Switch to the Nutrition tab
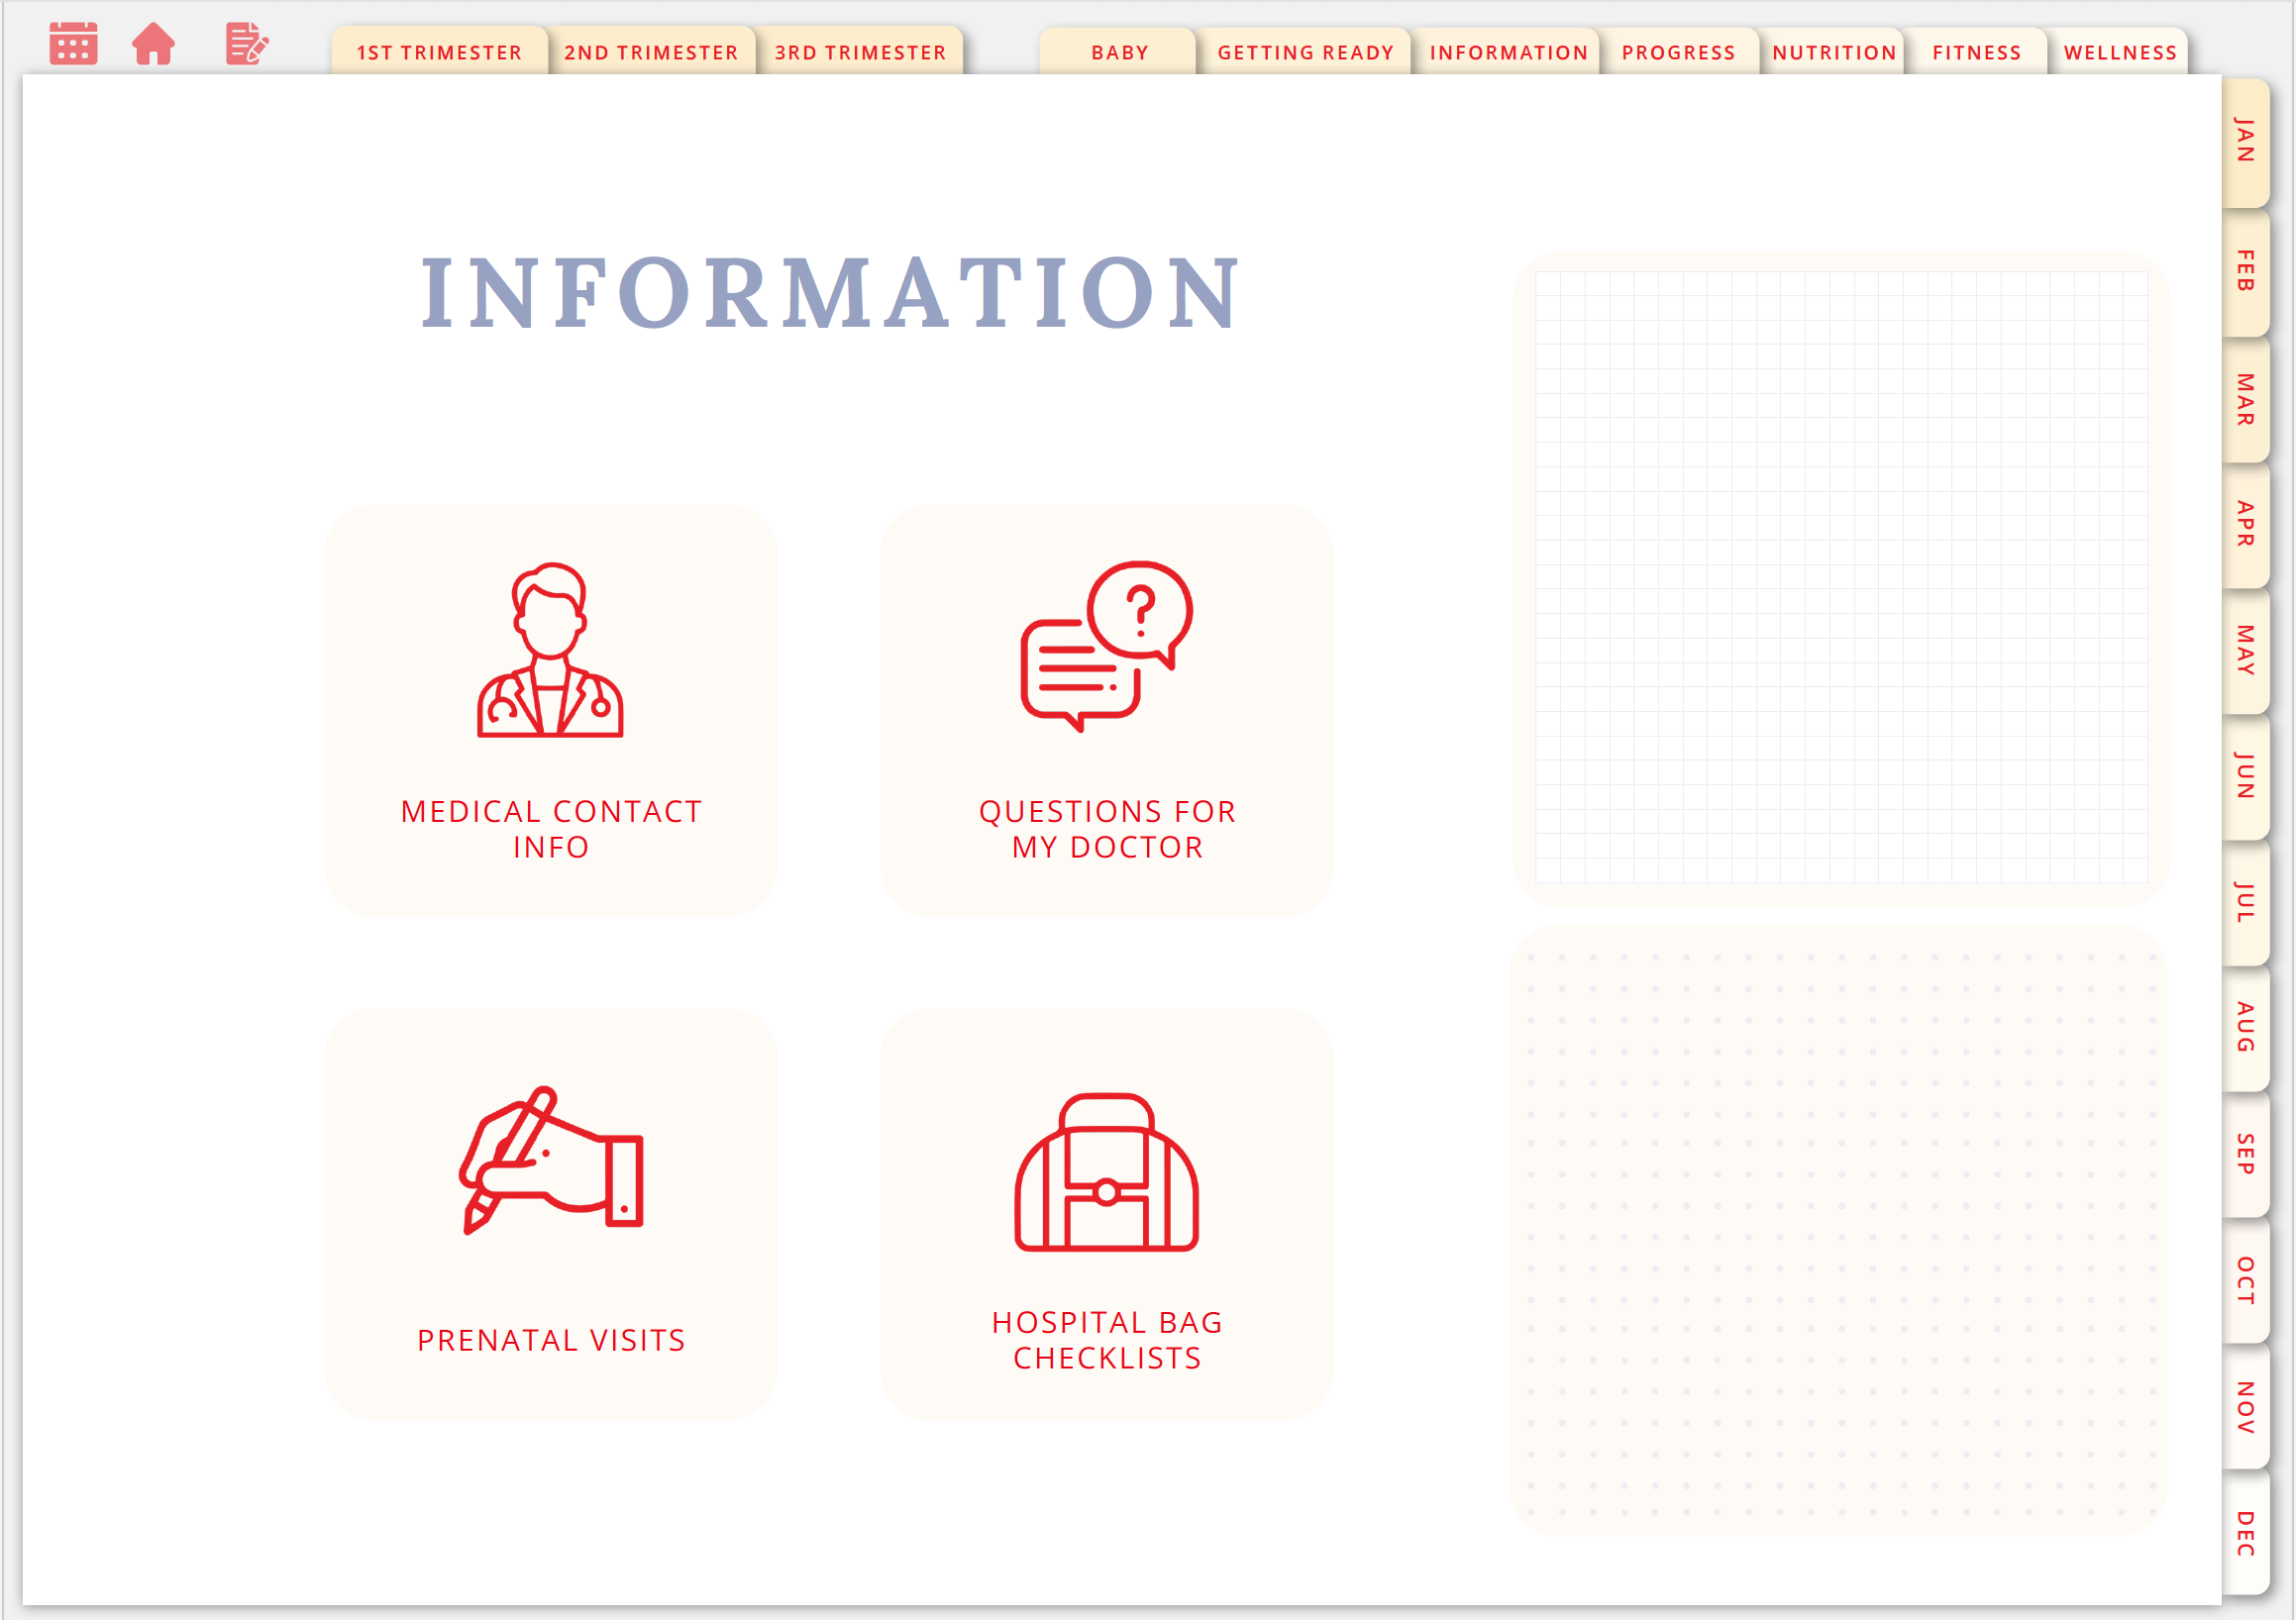 [x=1834, y=52]
